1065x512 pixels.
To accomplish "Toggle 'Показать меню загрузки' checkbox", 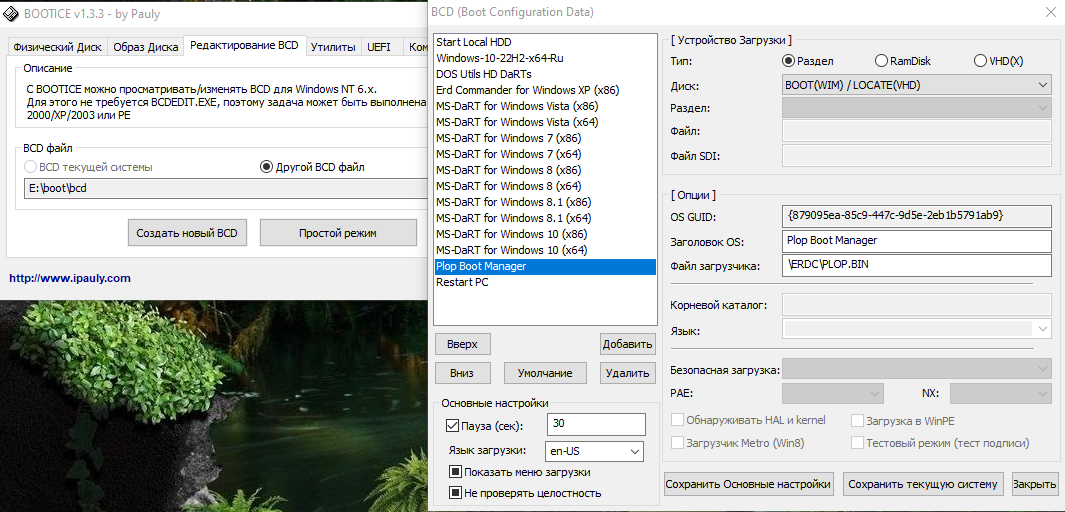I will [x=455, y=472].
